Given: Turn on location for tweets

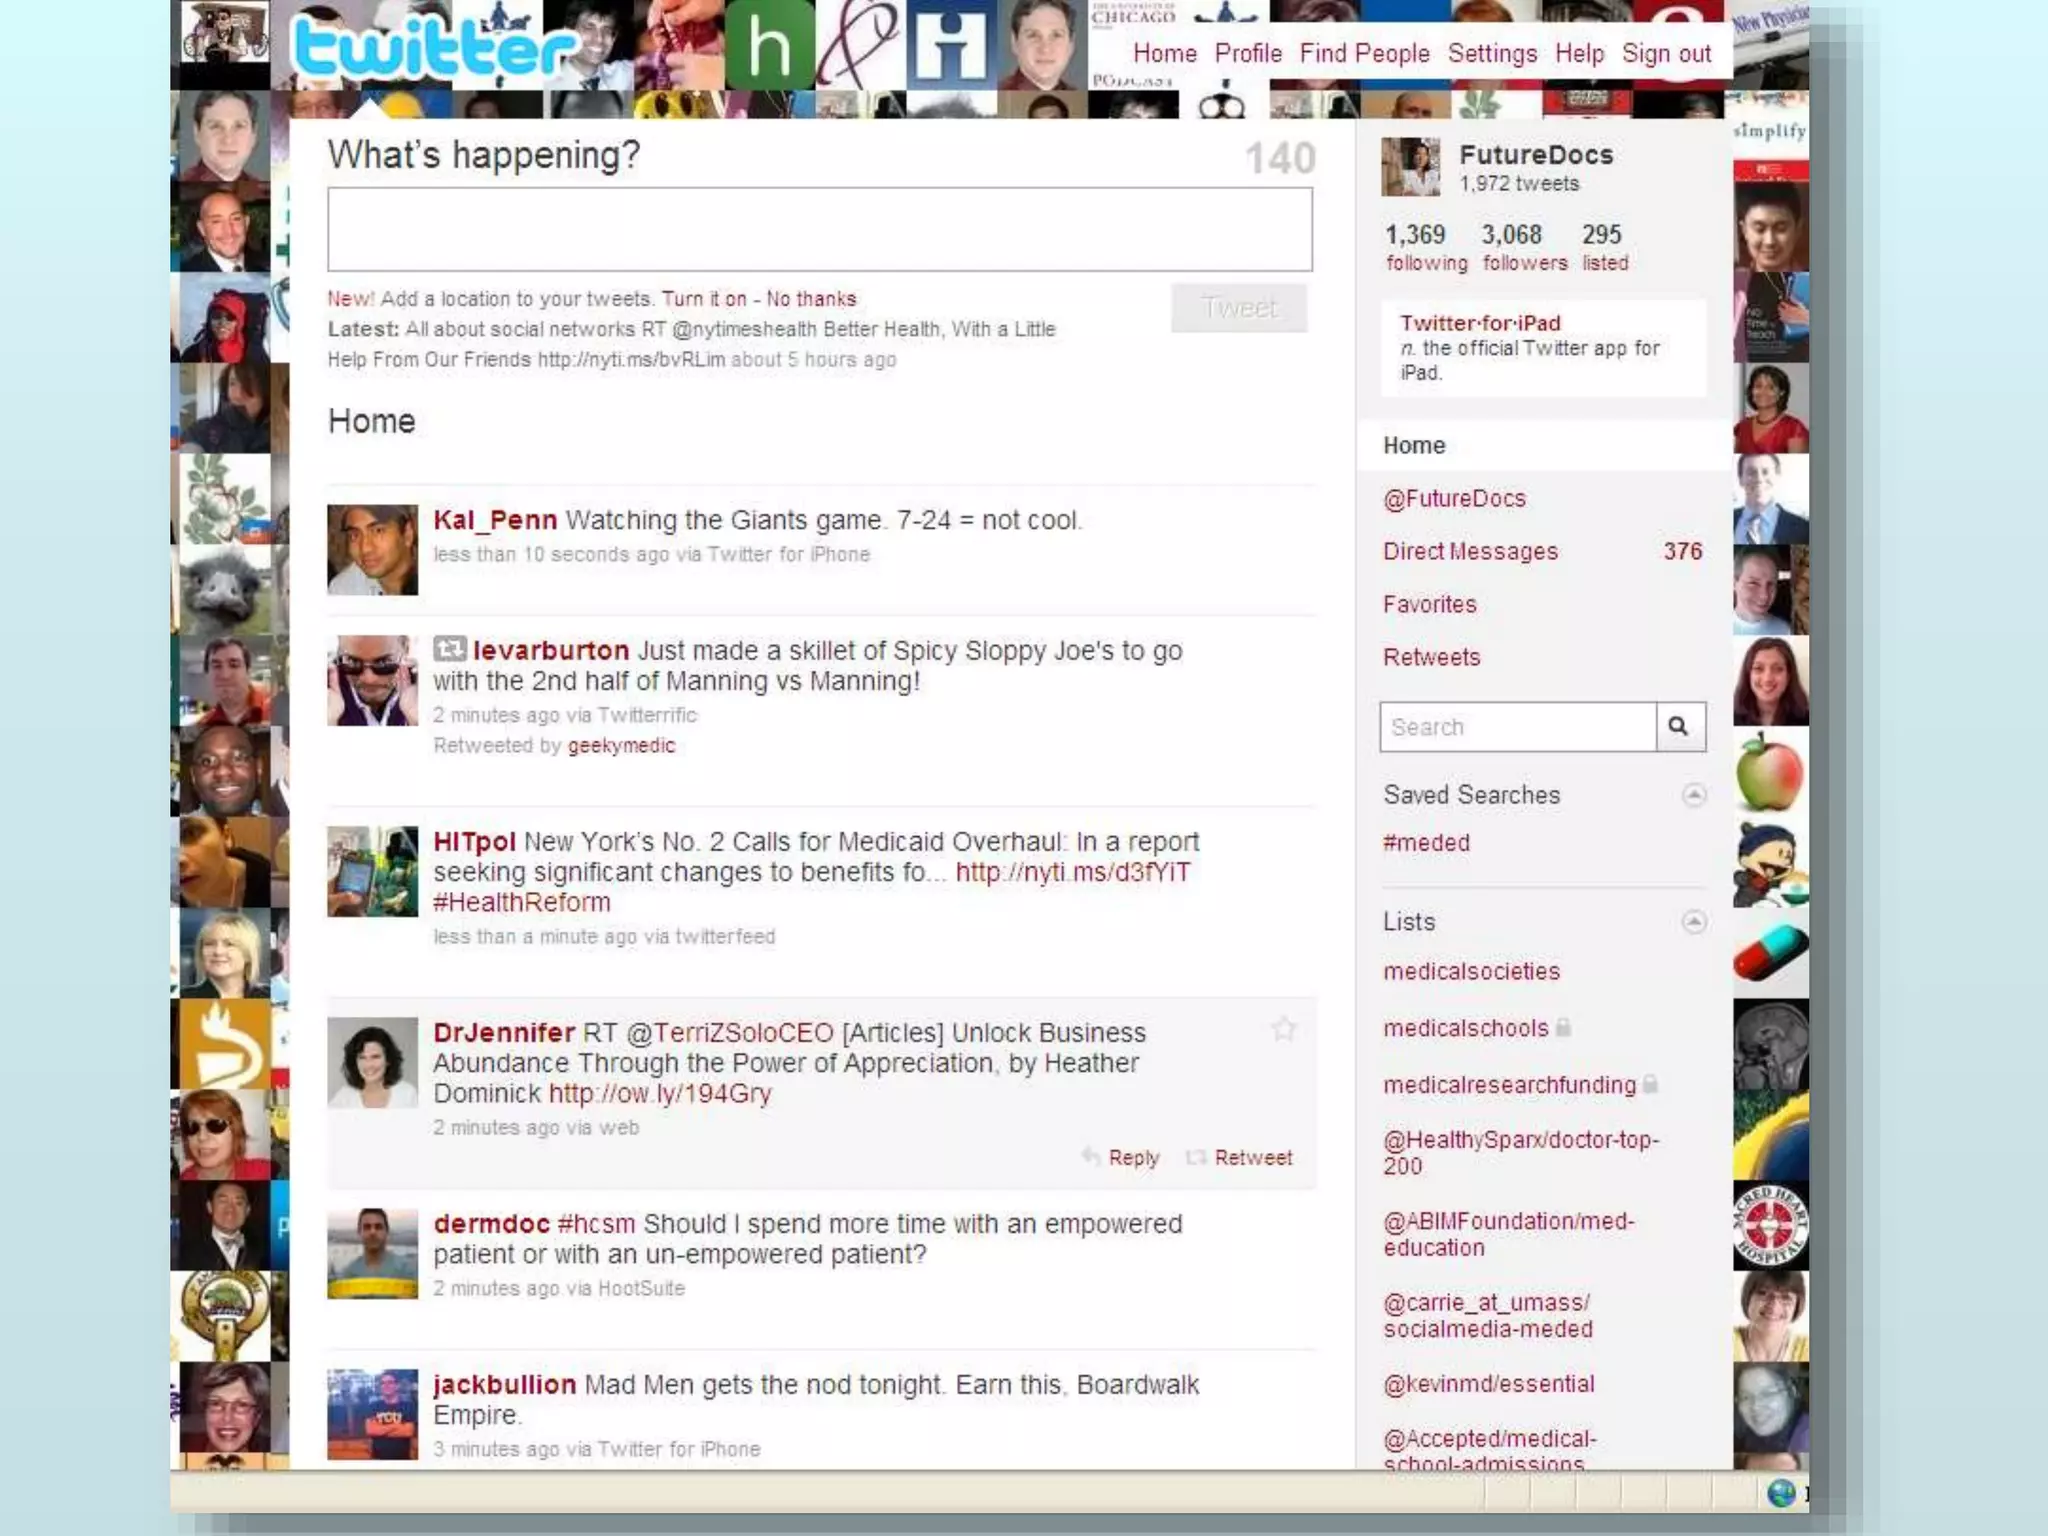Looking at the screenshot, I should pyautogui.click(x=704, y=299).
